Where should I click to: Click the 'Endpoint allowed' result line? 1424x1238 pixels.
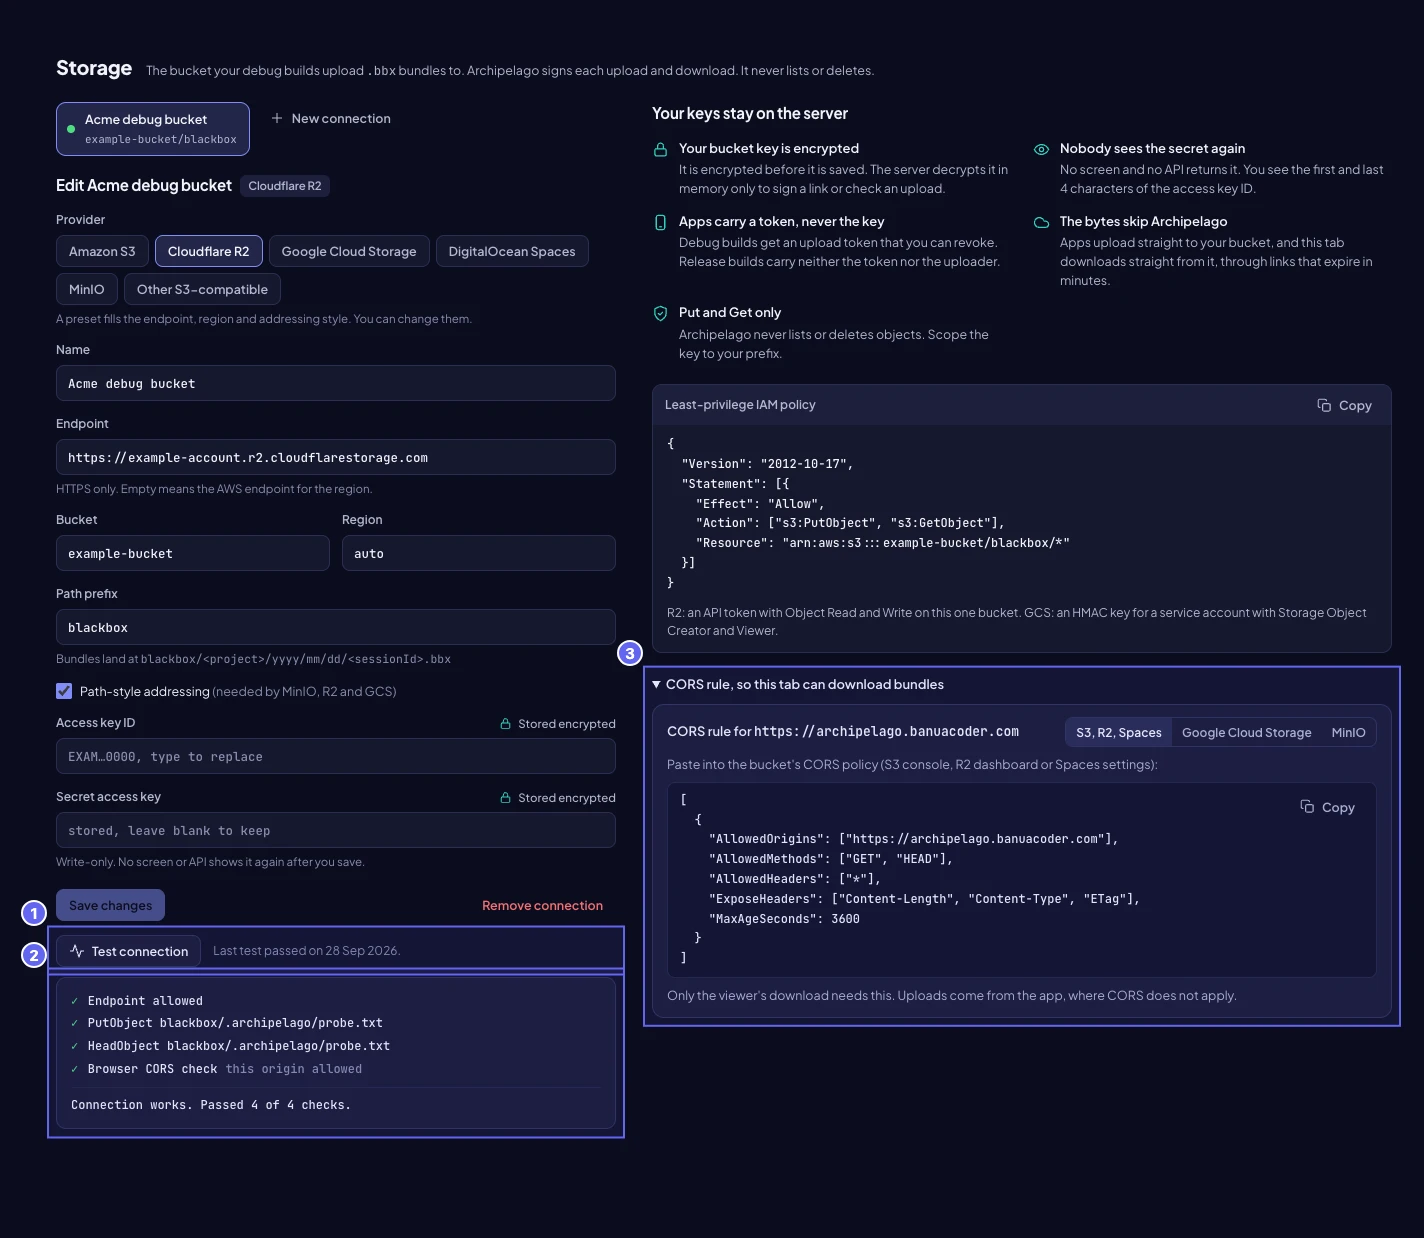click(x=137, y=1001)
